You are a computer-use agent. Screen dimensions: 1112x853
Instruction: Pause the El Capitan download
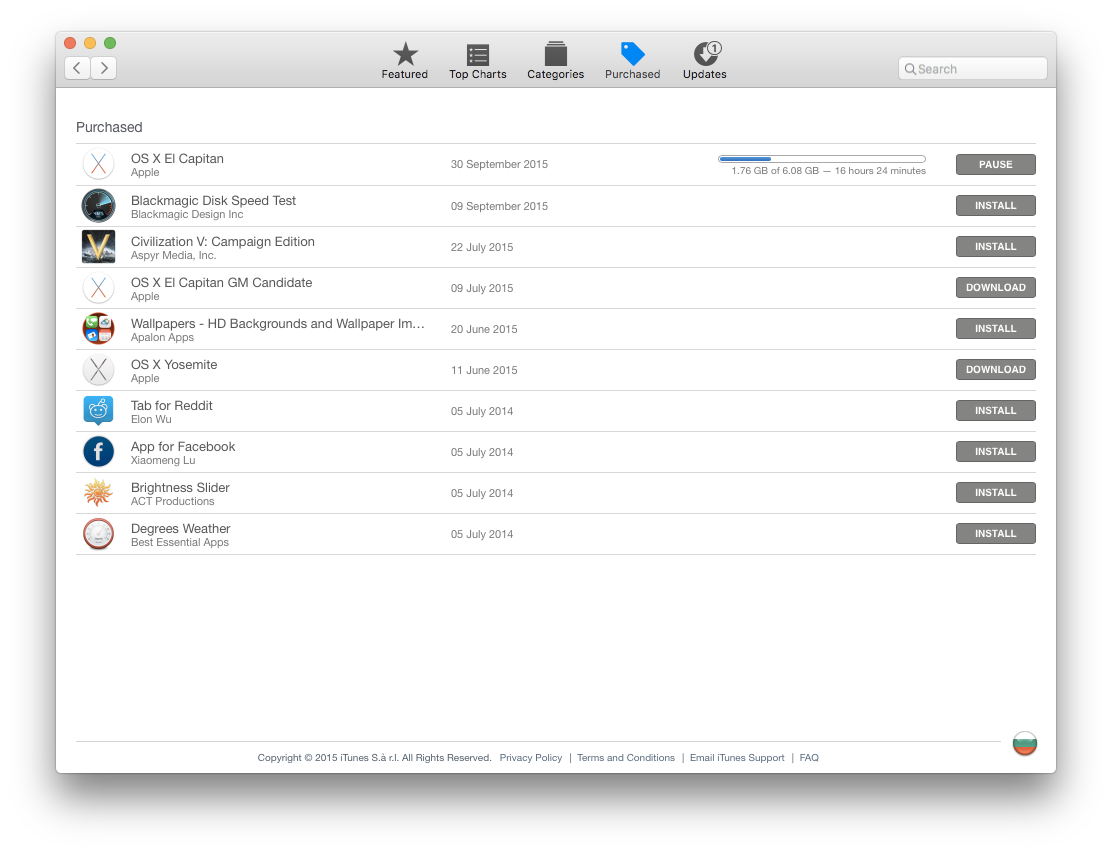pos(996,165)
